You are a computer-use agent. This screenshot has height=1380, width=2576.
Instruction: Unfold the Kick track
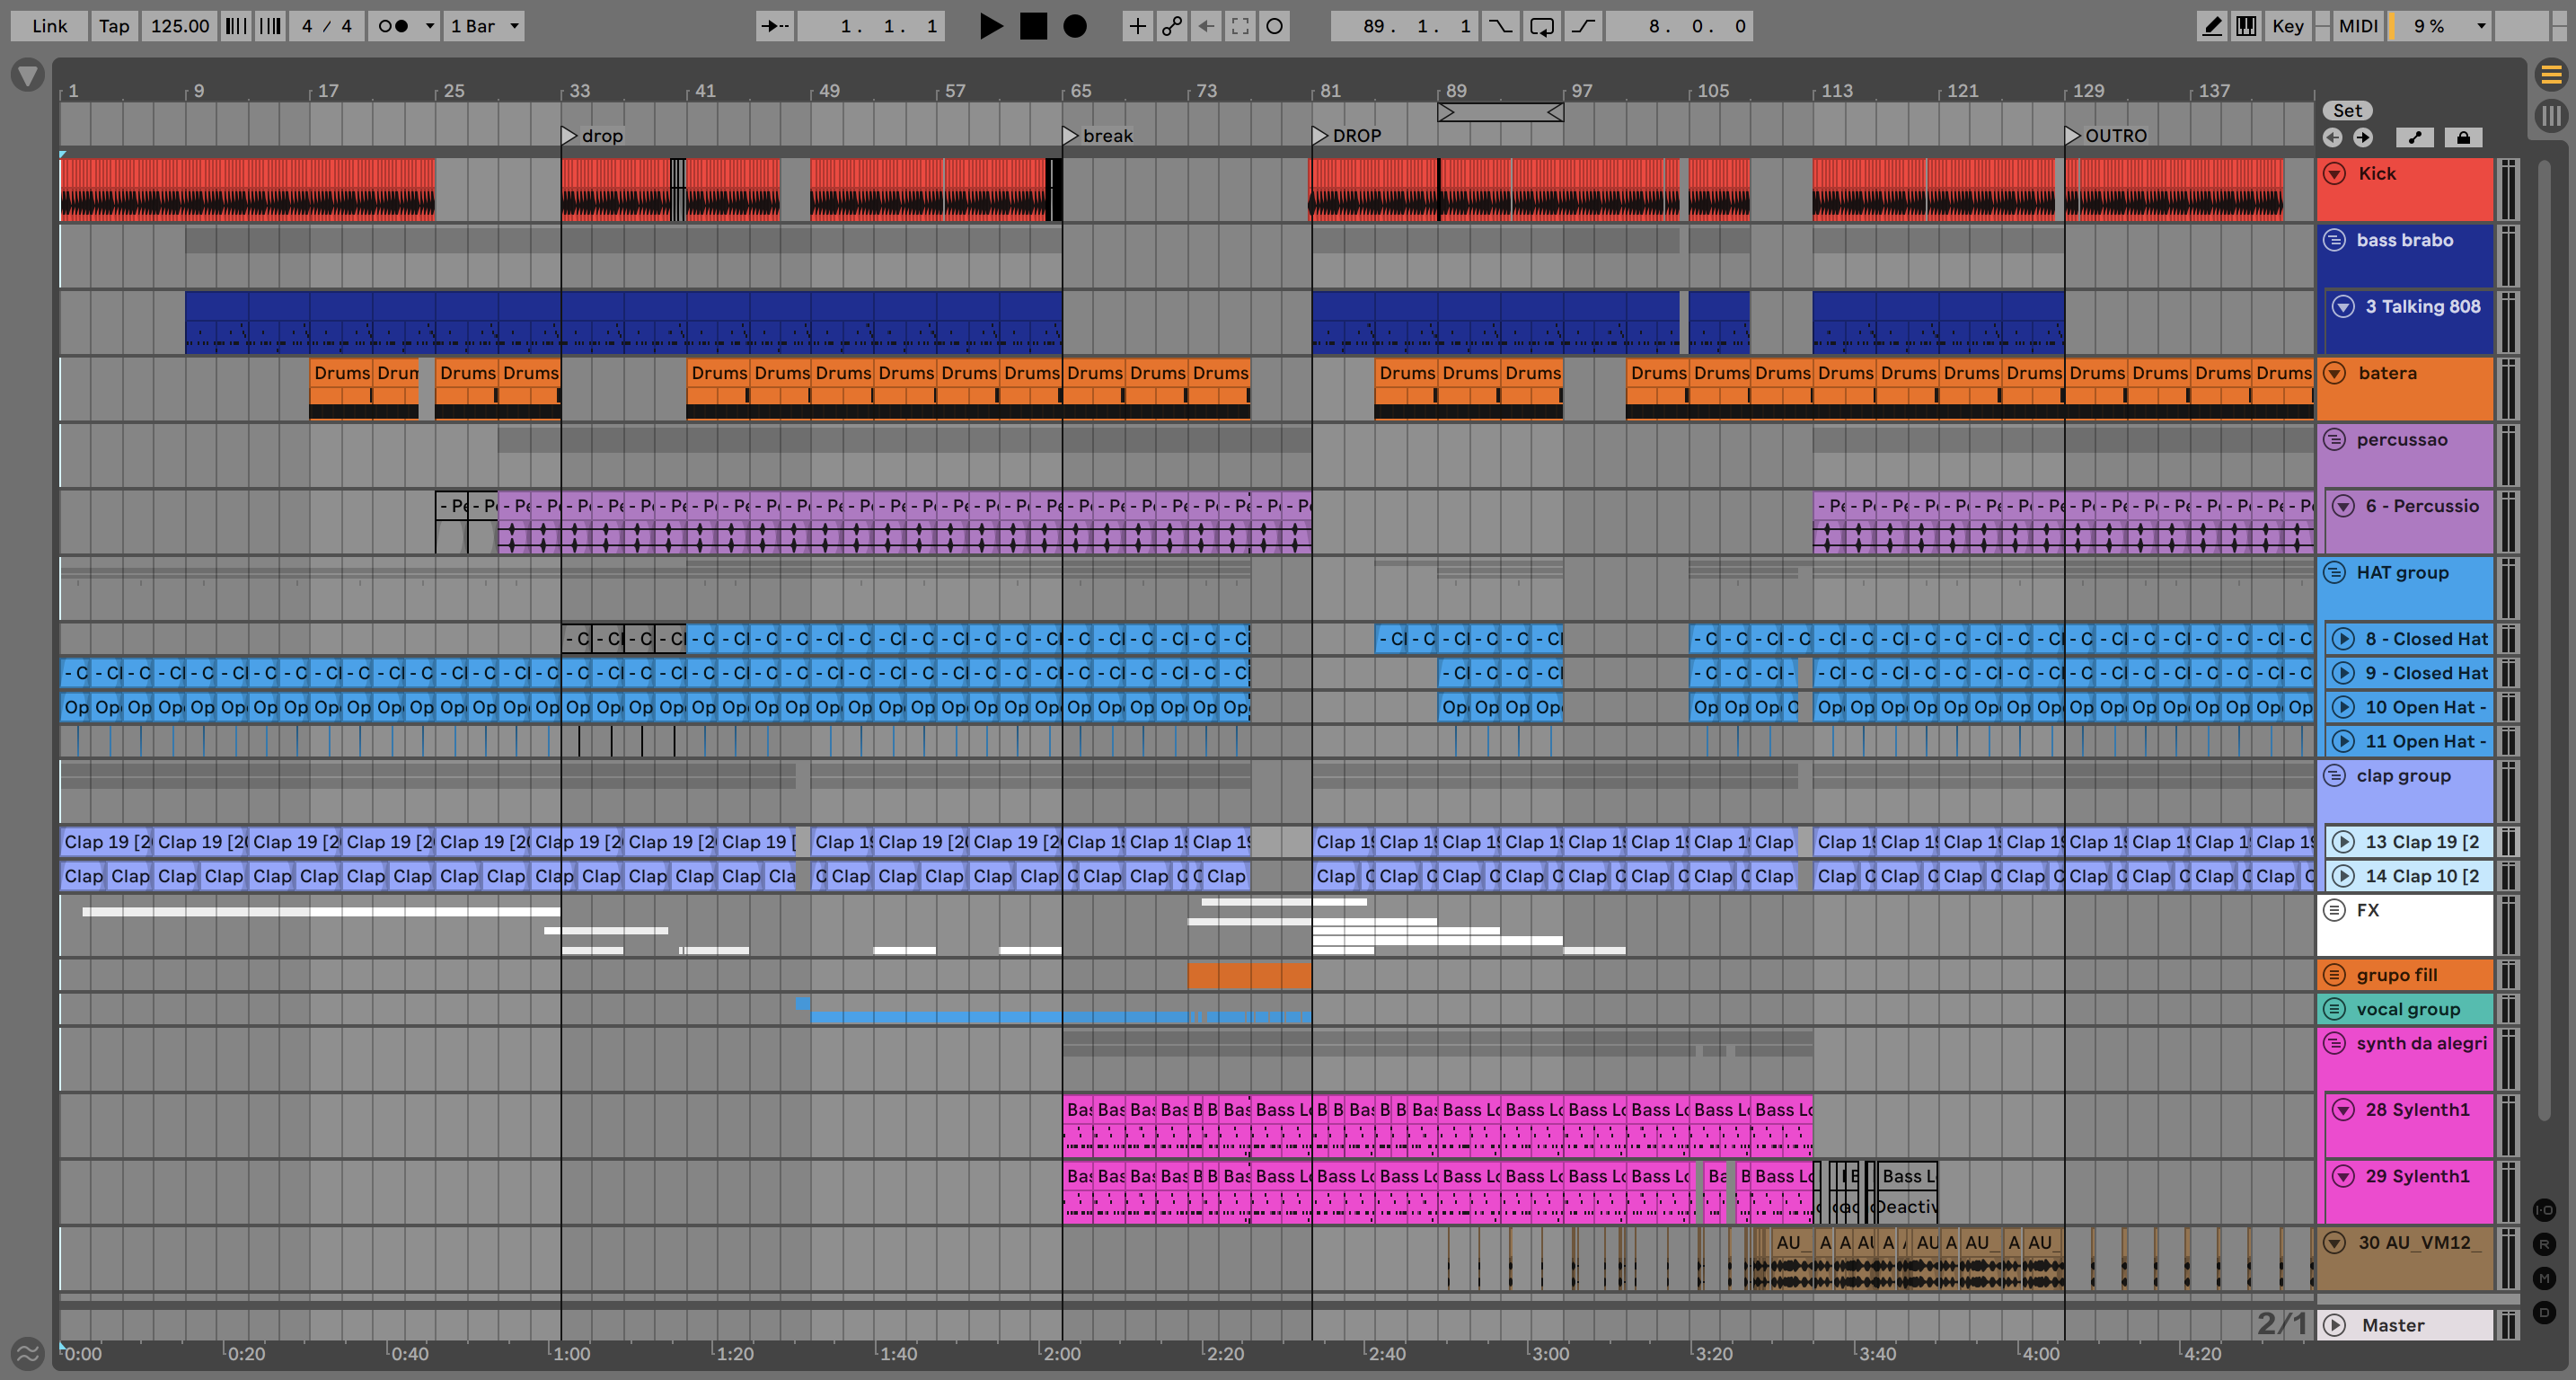(2334, 174)
